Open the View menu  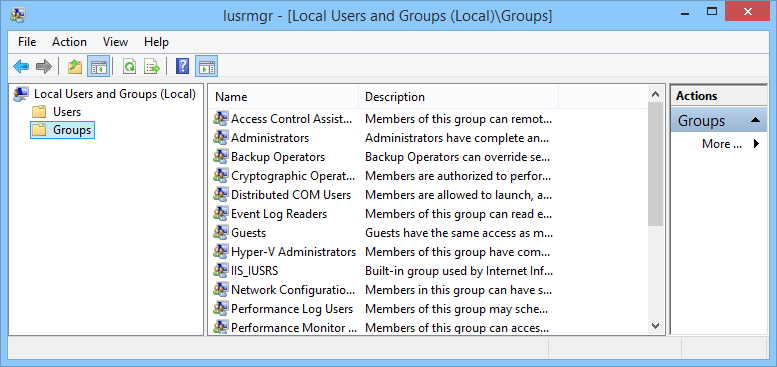[x=115, y=42]
